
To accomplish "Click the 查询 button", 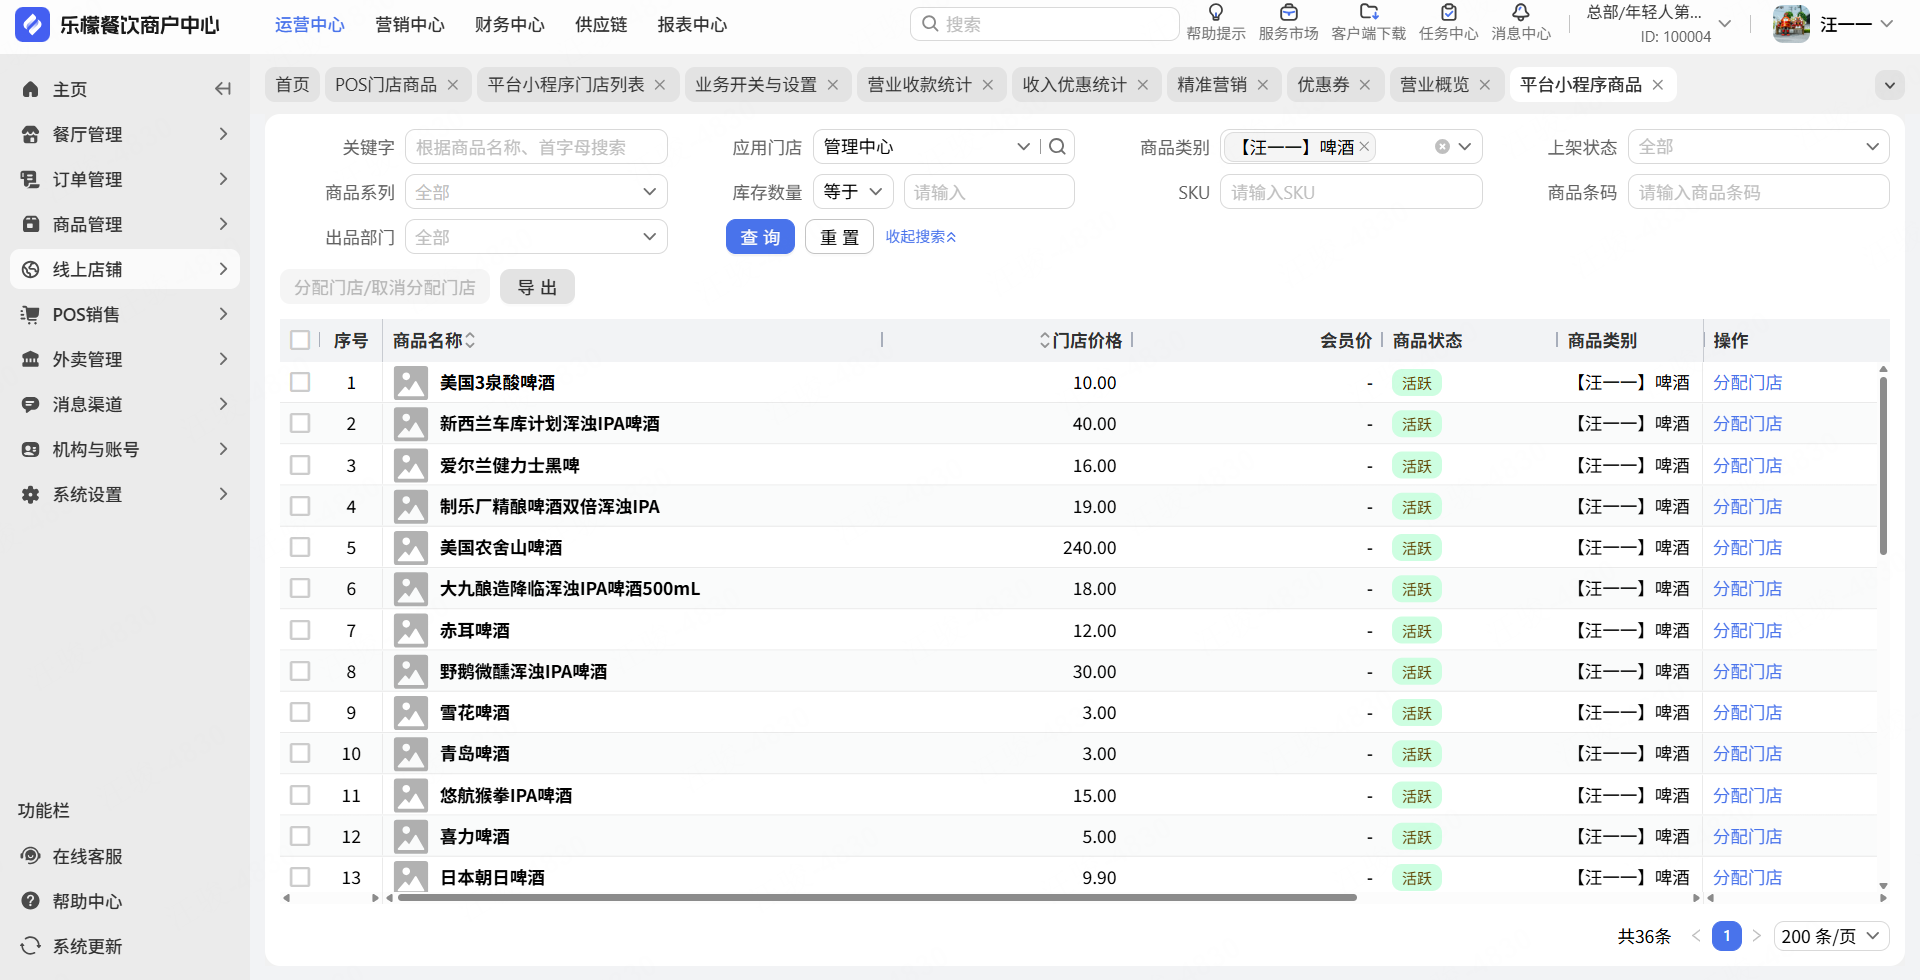I will pos(760,237).
